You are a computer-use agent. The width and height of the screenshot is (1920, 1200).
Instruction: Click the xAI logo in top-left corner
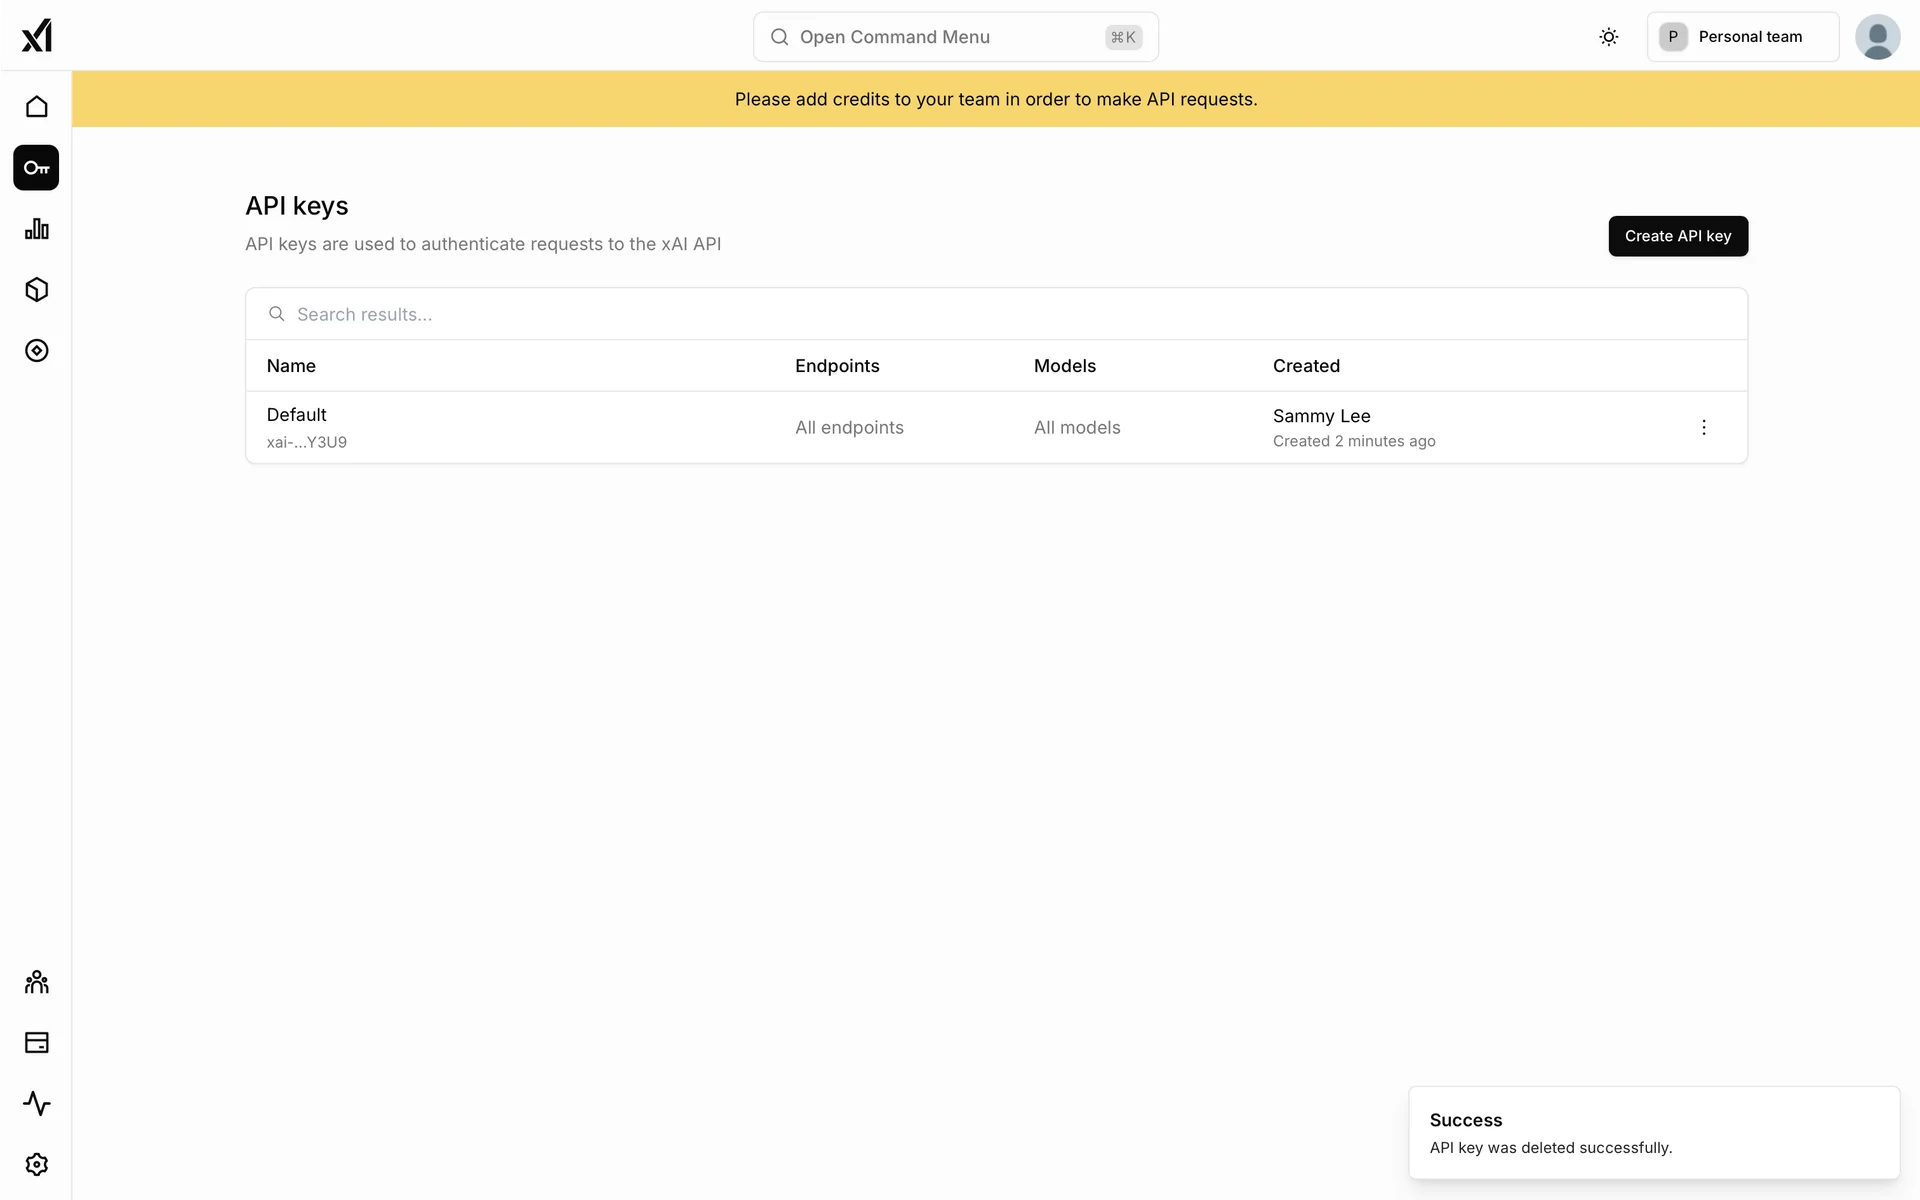pyautogui.click(x=36, y=36)
